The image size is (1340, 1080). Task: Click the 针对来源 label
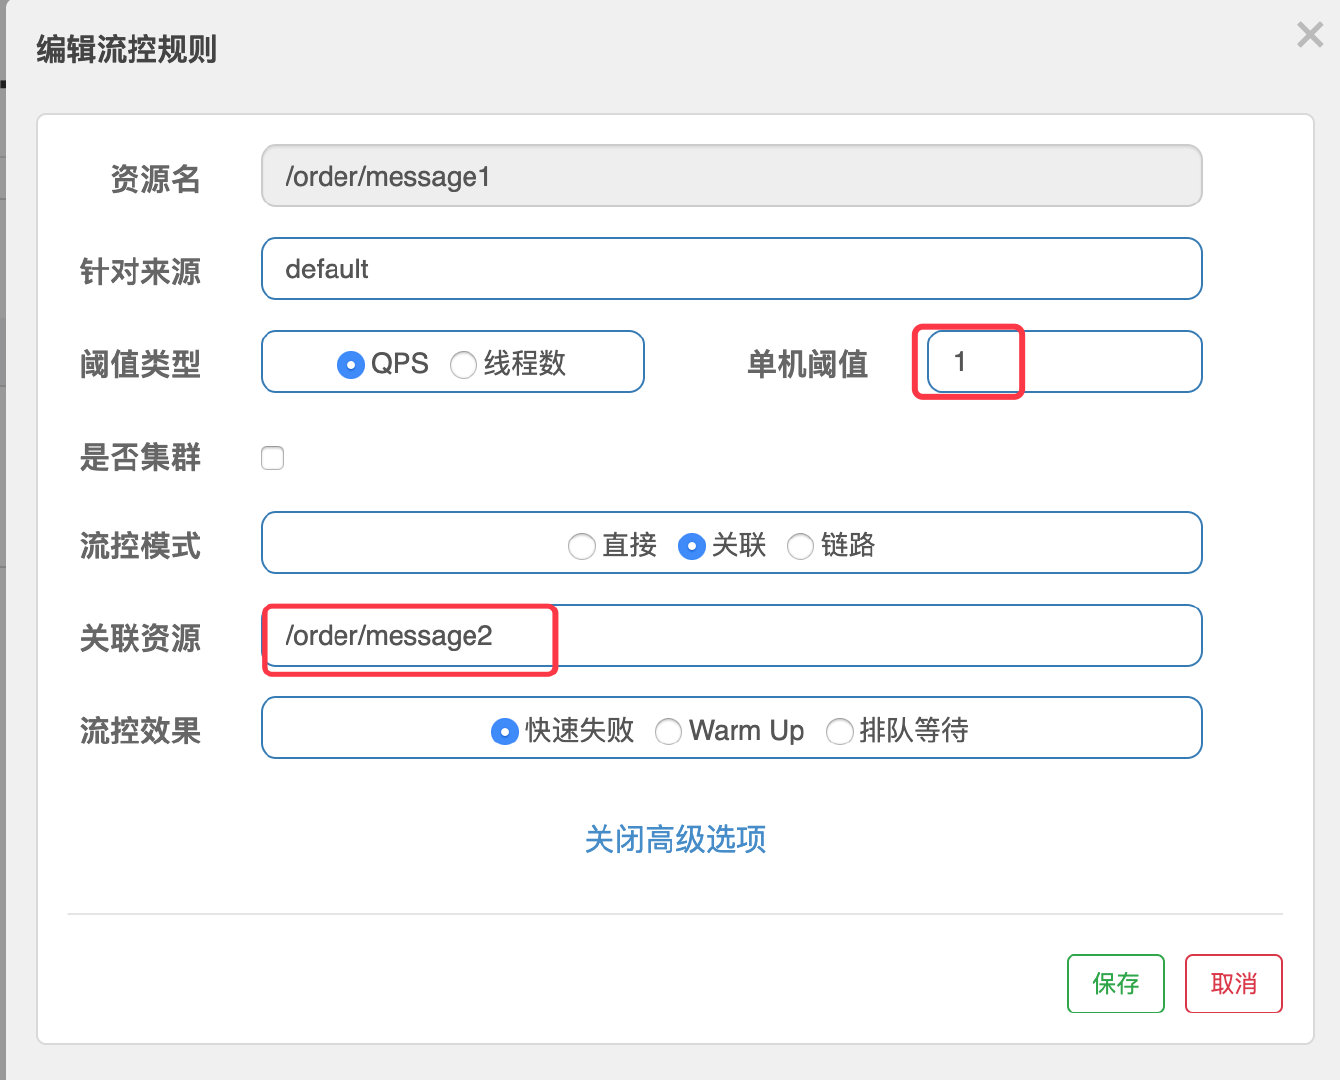pos(141,272)
